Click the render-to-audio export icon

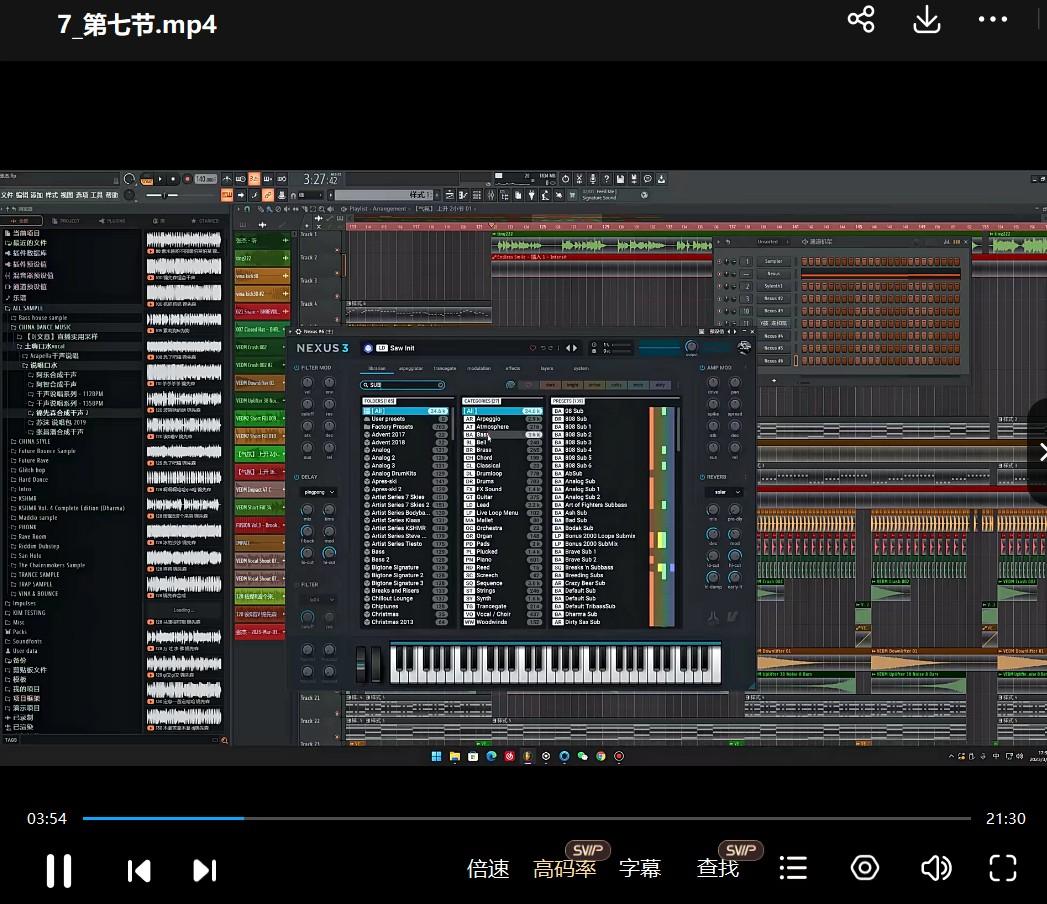tap(634, 179)
